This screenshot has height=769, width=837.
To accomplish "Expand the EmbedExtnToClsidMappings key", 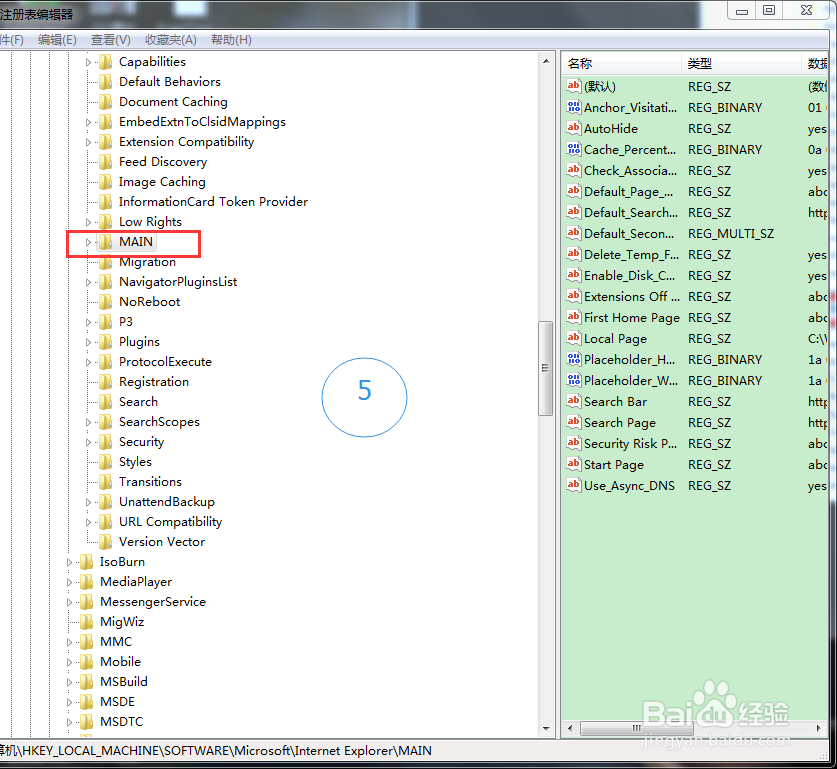I will [88, 122].
